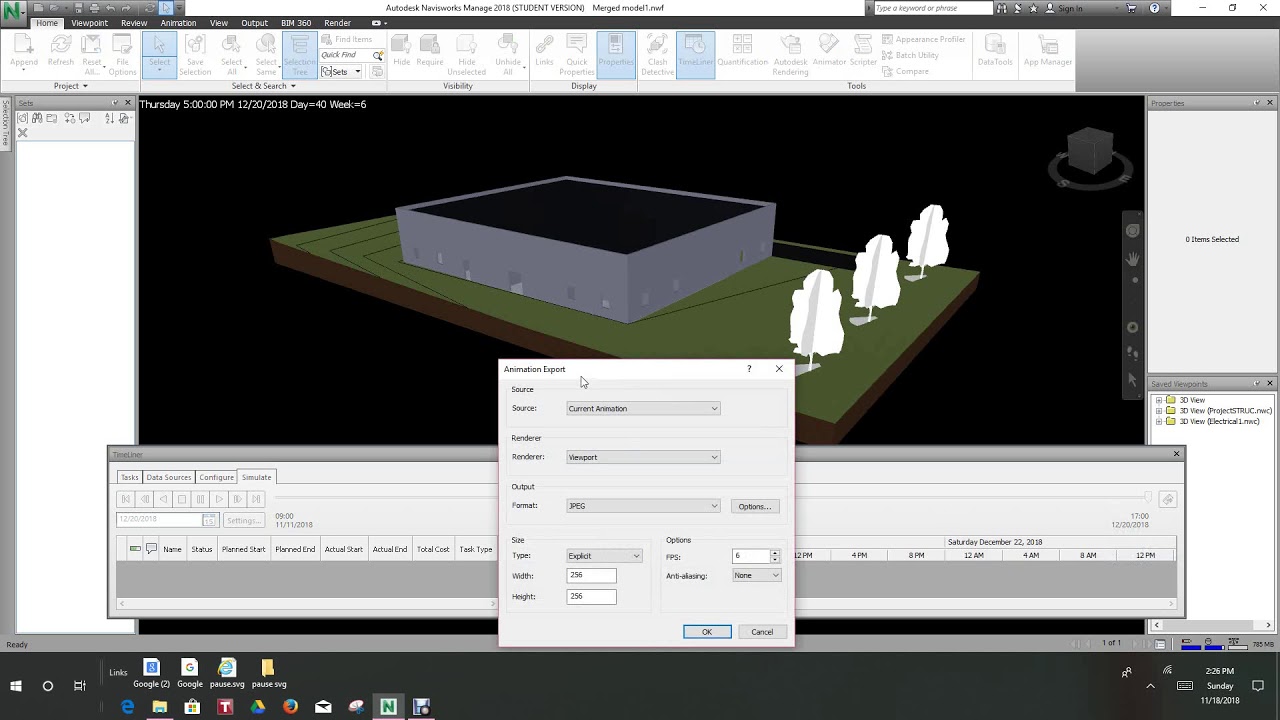The height and width of the screenshot is (720, 1280).
Task: Open File Options in the Project group
Action: pos(122,55)
